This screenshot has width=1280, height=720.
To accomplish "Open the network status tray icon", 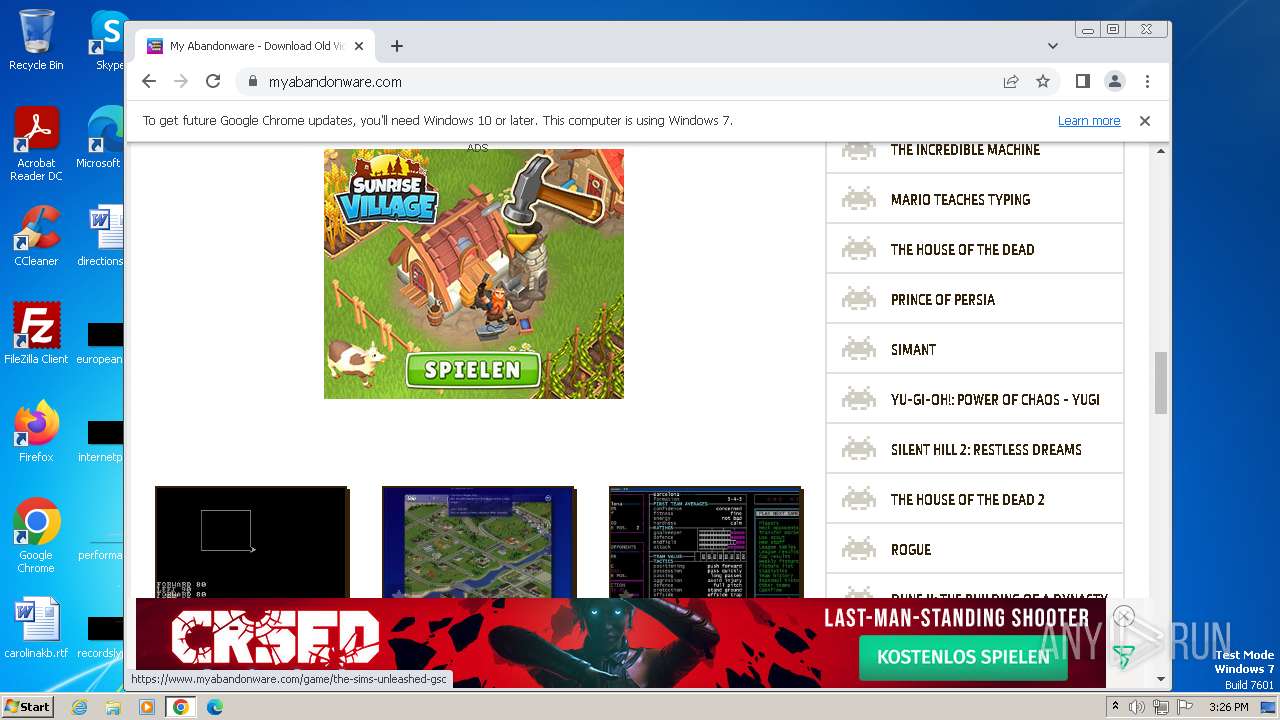I will (1160, 707).
